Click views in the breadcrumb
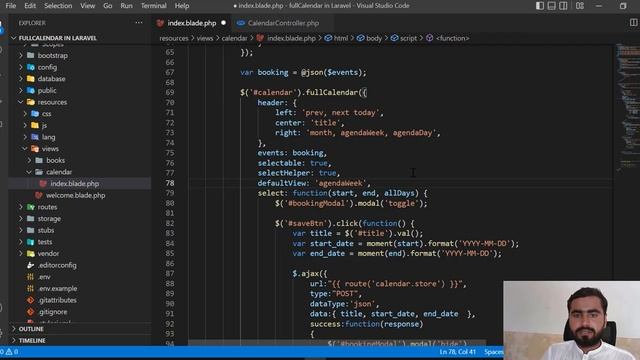This screenshot has height=360, width=640. tap(205, 38)
